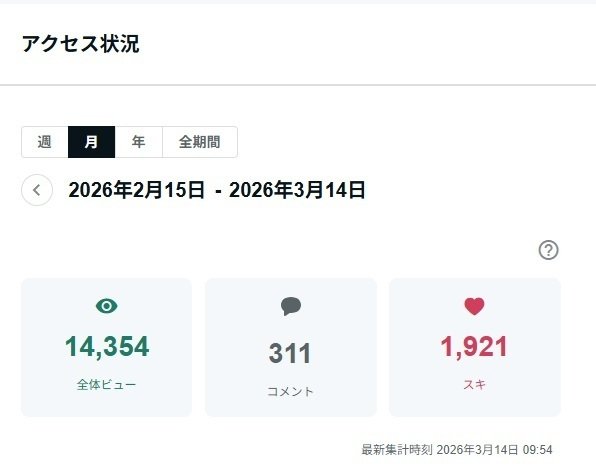Click the help question mark icon
Screen dimensions: 596x467
click(548, 250)
